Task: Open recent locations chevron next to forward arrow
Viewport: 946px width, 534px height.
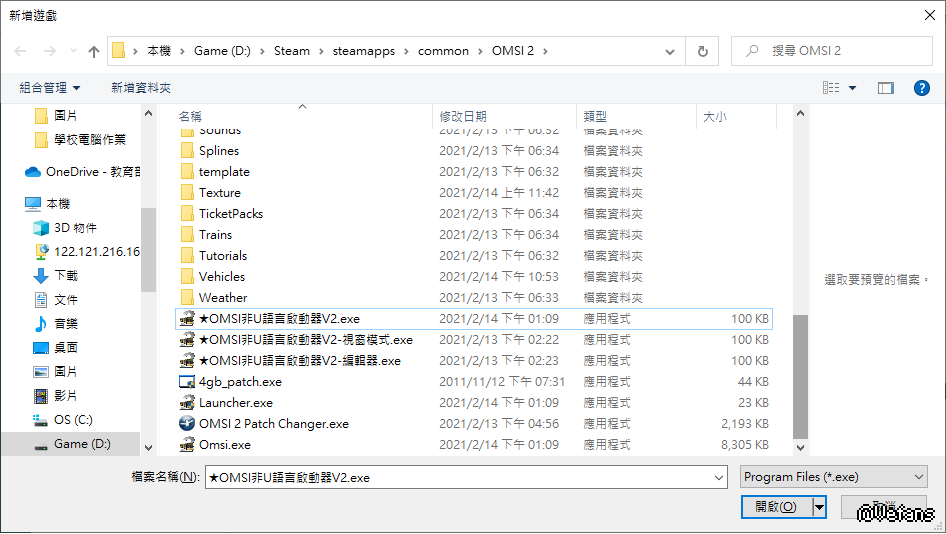Action: tap(73, 51)
